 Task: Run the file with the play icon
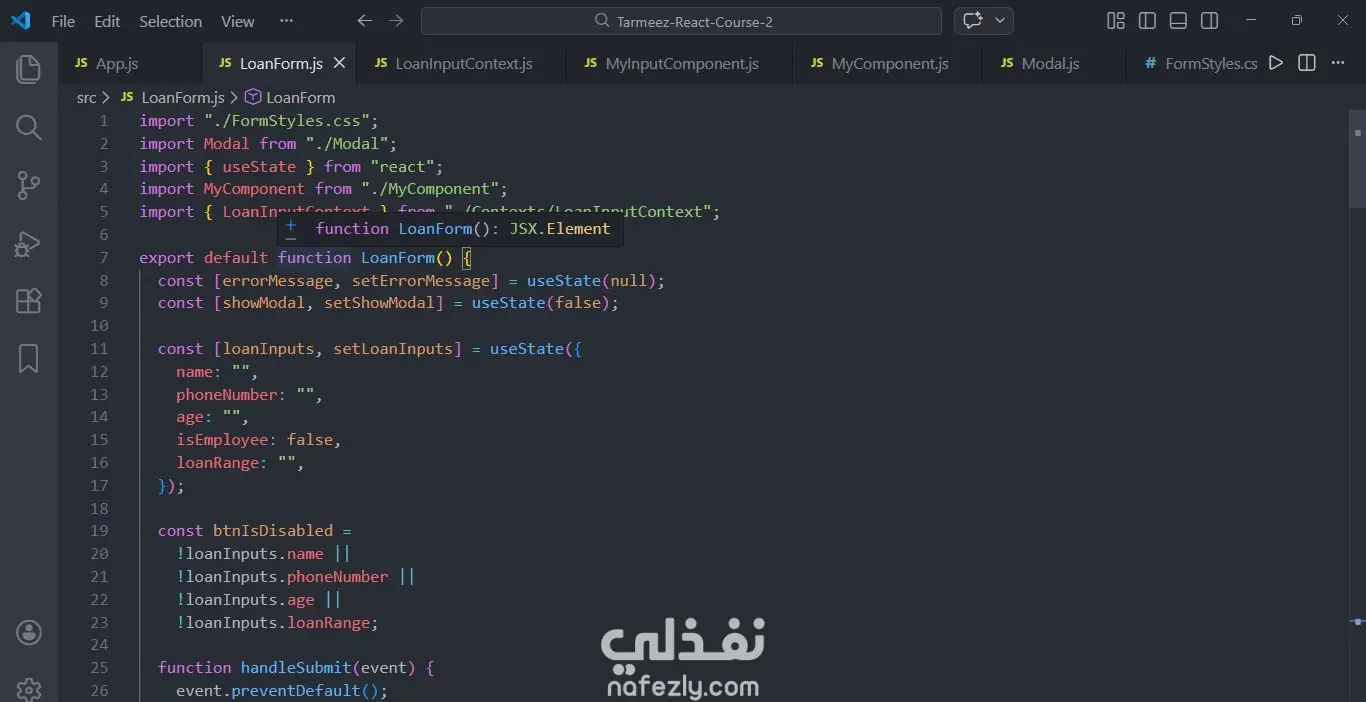1276,63
